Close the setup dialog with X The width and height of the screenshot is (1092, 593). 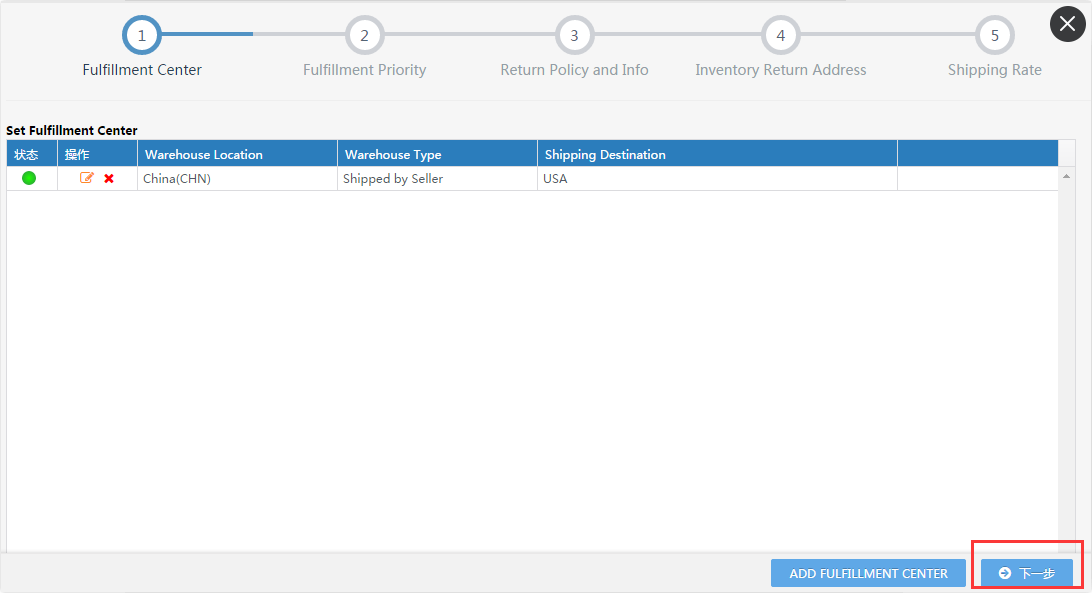tap(1067, 24)
